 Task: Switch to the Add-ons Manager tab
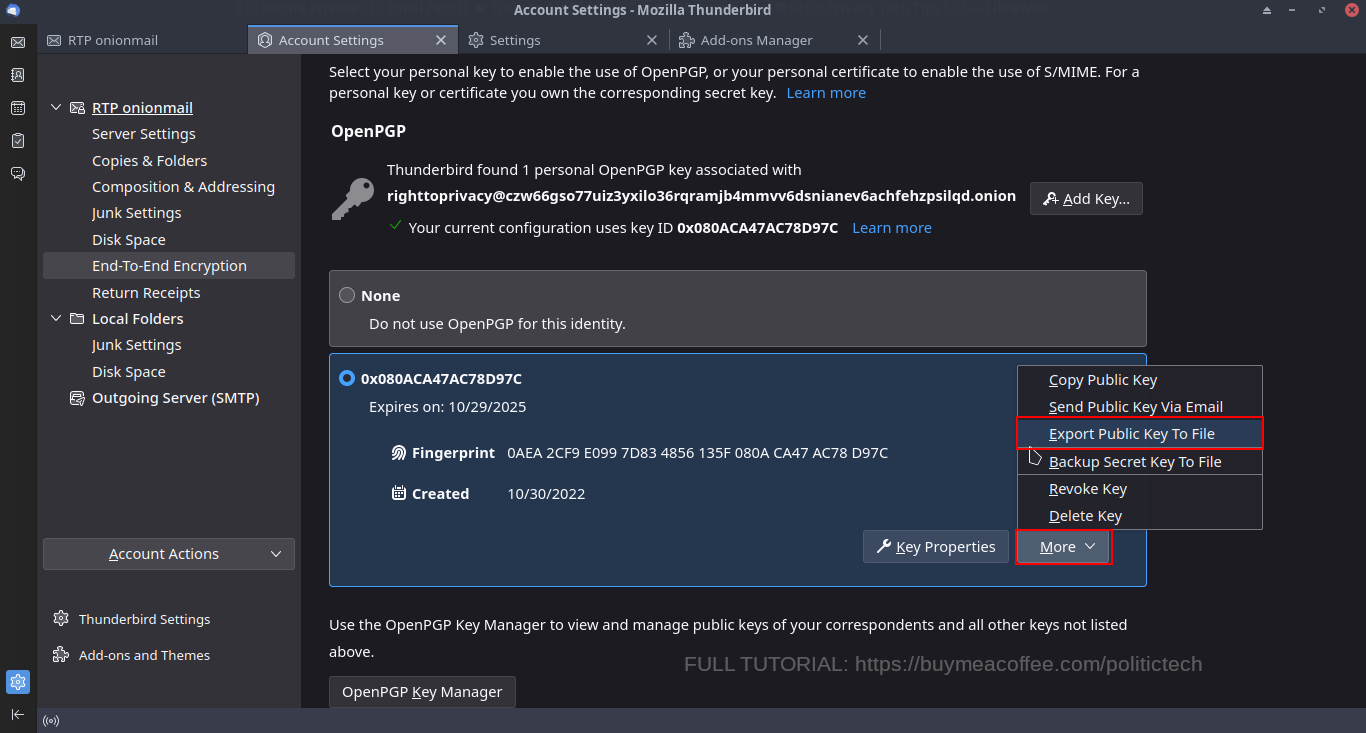pos(775,40)
